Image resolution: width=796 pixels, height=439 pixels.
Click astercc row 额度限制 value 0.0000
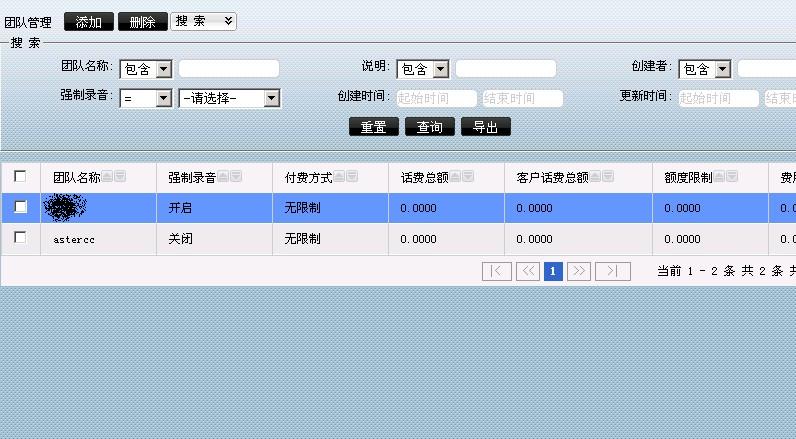point(682,239)
